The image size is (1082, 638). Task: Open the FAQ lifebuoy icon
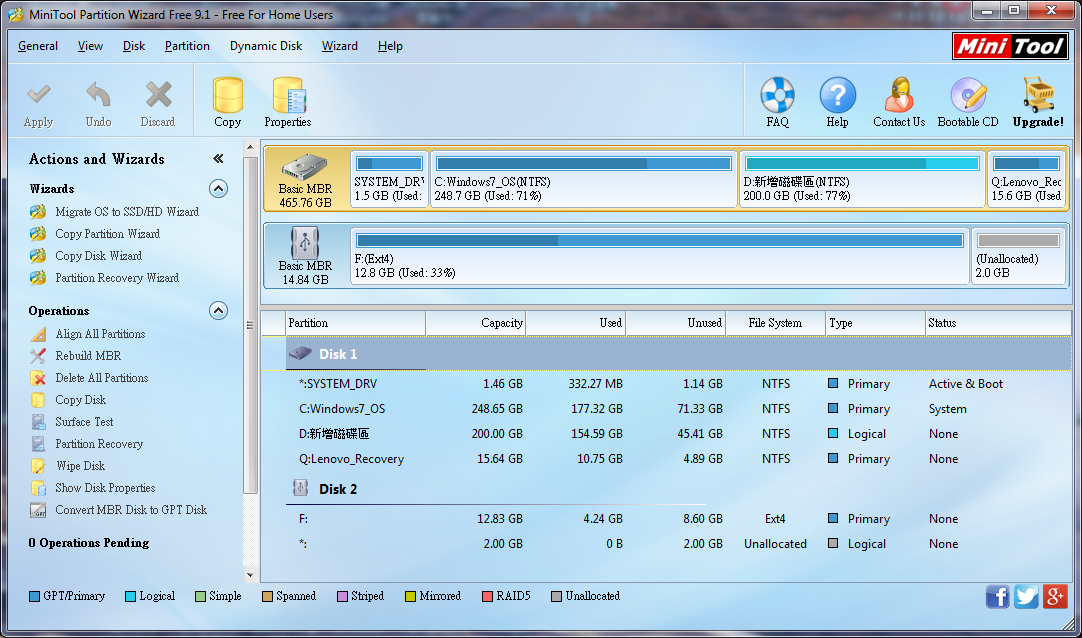pos(778,94)
